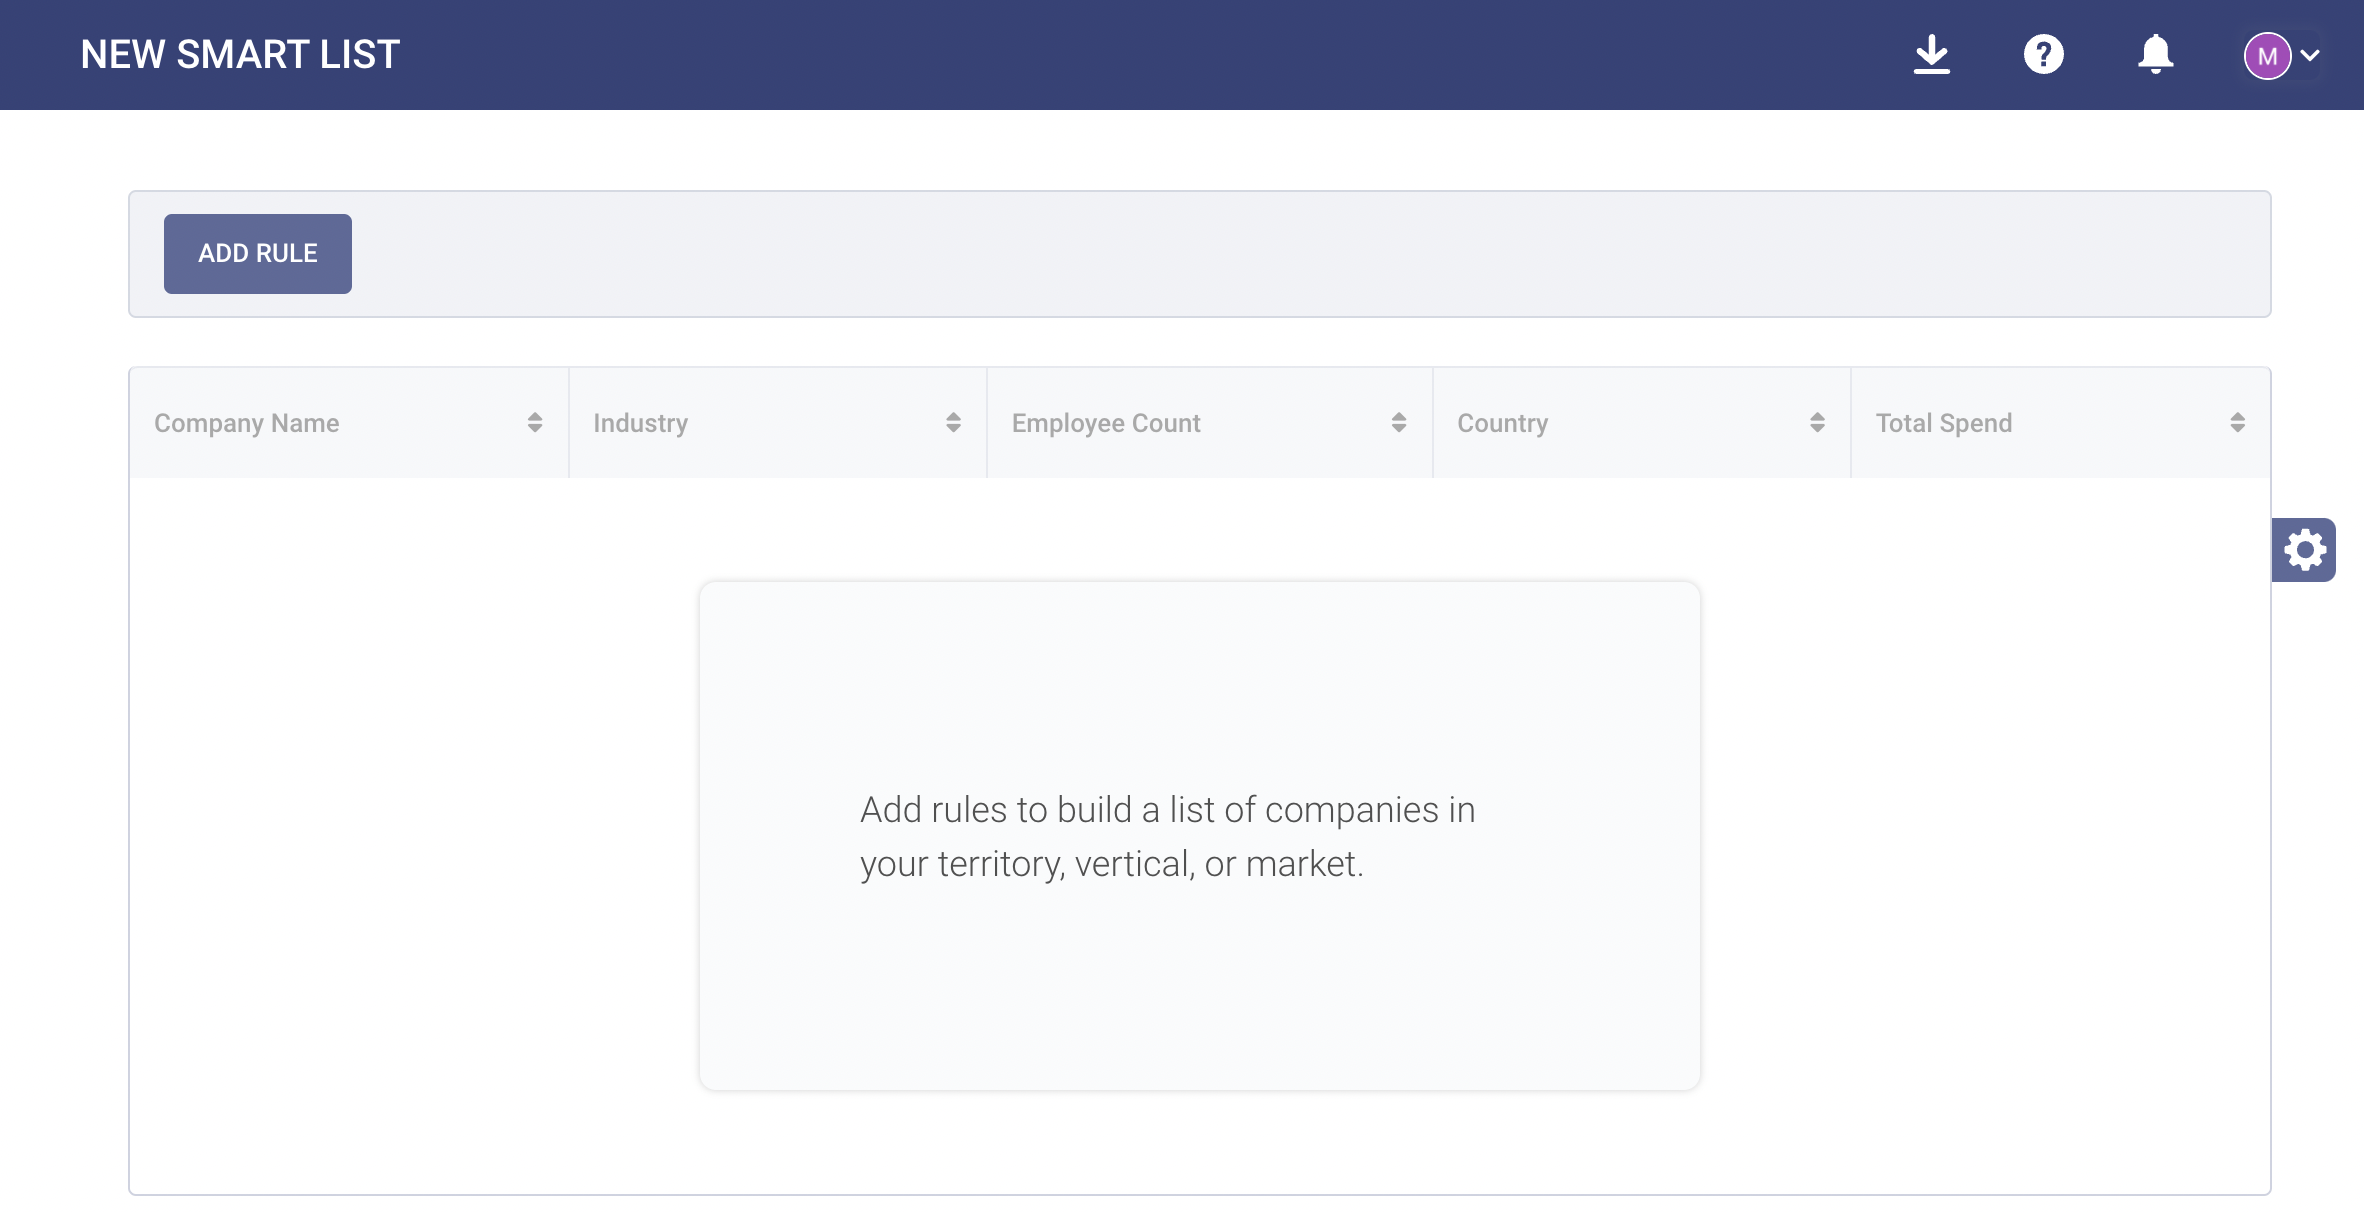Click the Employee Count column header label

1106,423
